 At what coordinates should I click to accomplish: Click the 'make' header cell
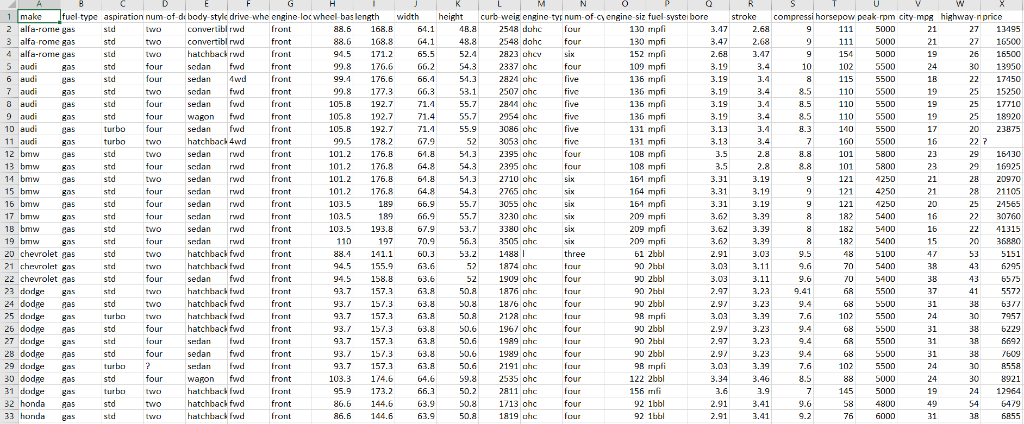click(39, 15)
